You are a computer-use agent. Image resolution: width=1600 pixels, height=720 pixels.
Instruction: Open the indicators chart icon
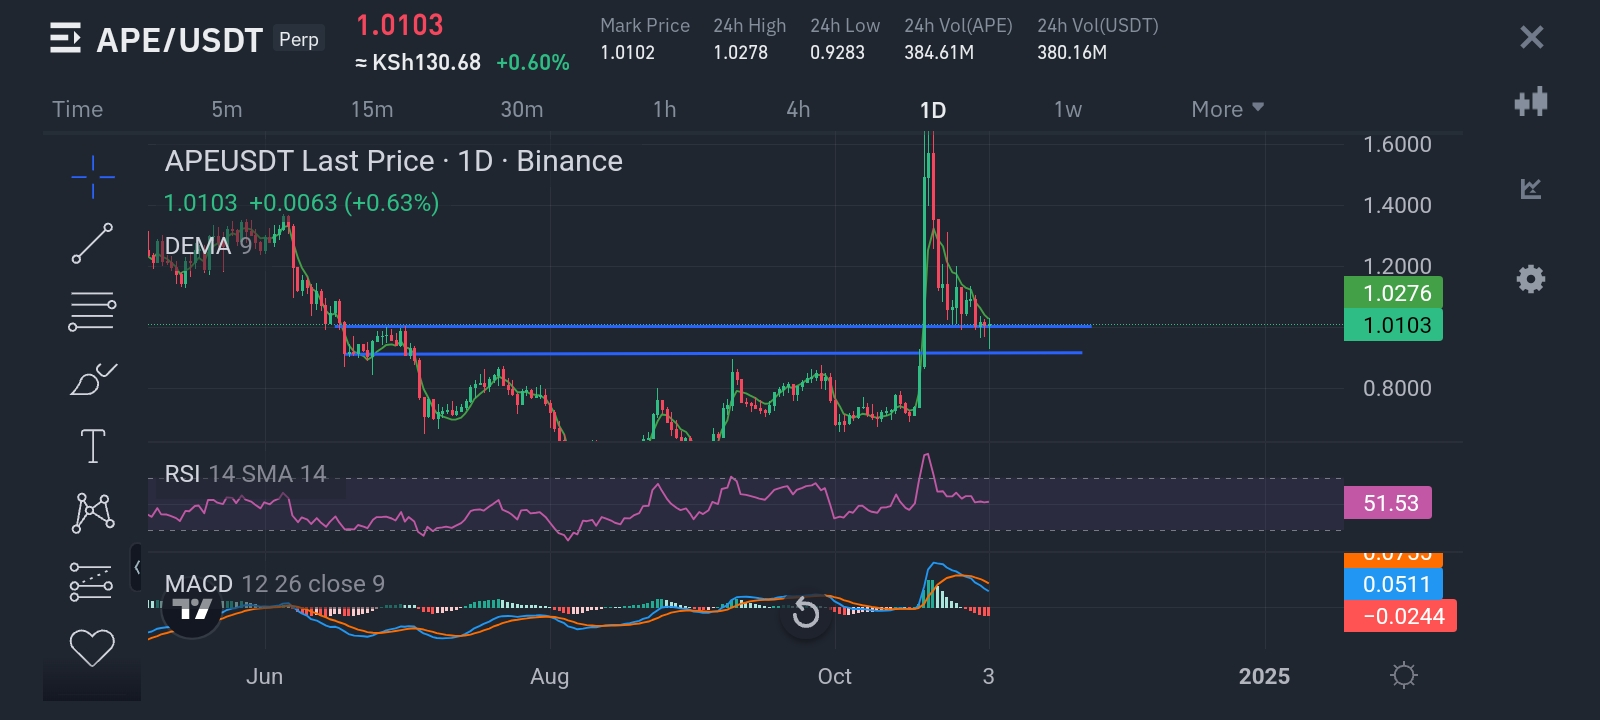click(x=1531, y=188)
